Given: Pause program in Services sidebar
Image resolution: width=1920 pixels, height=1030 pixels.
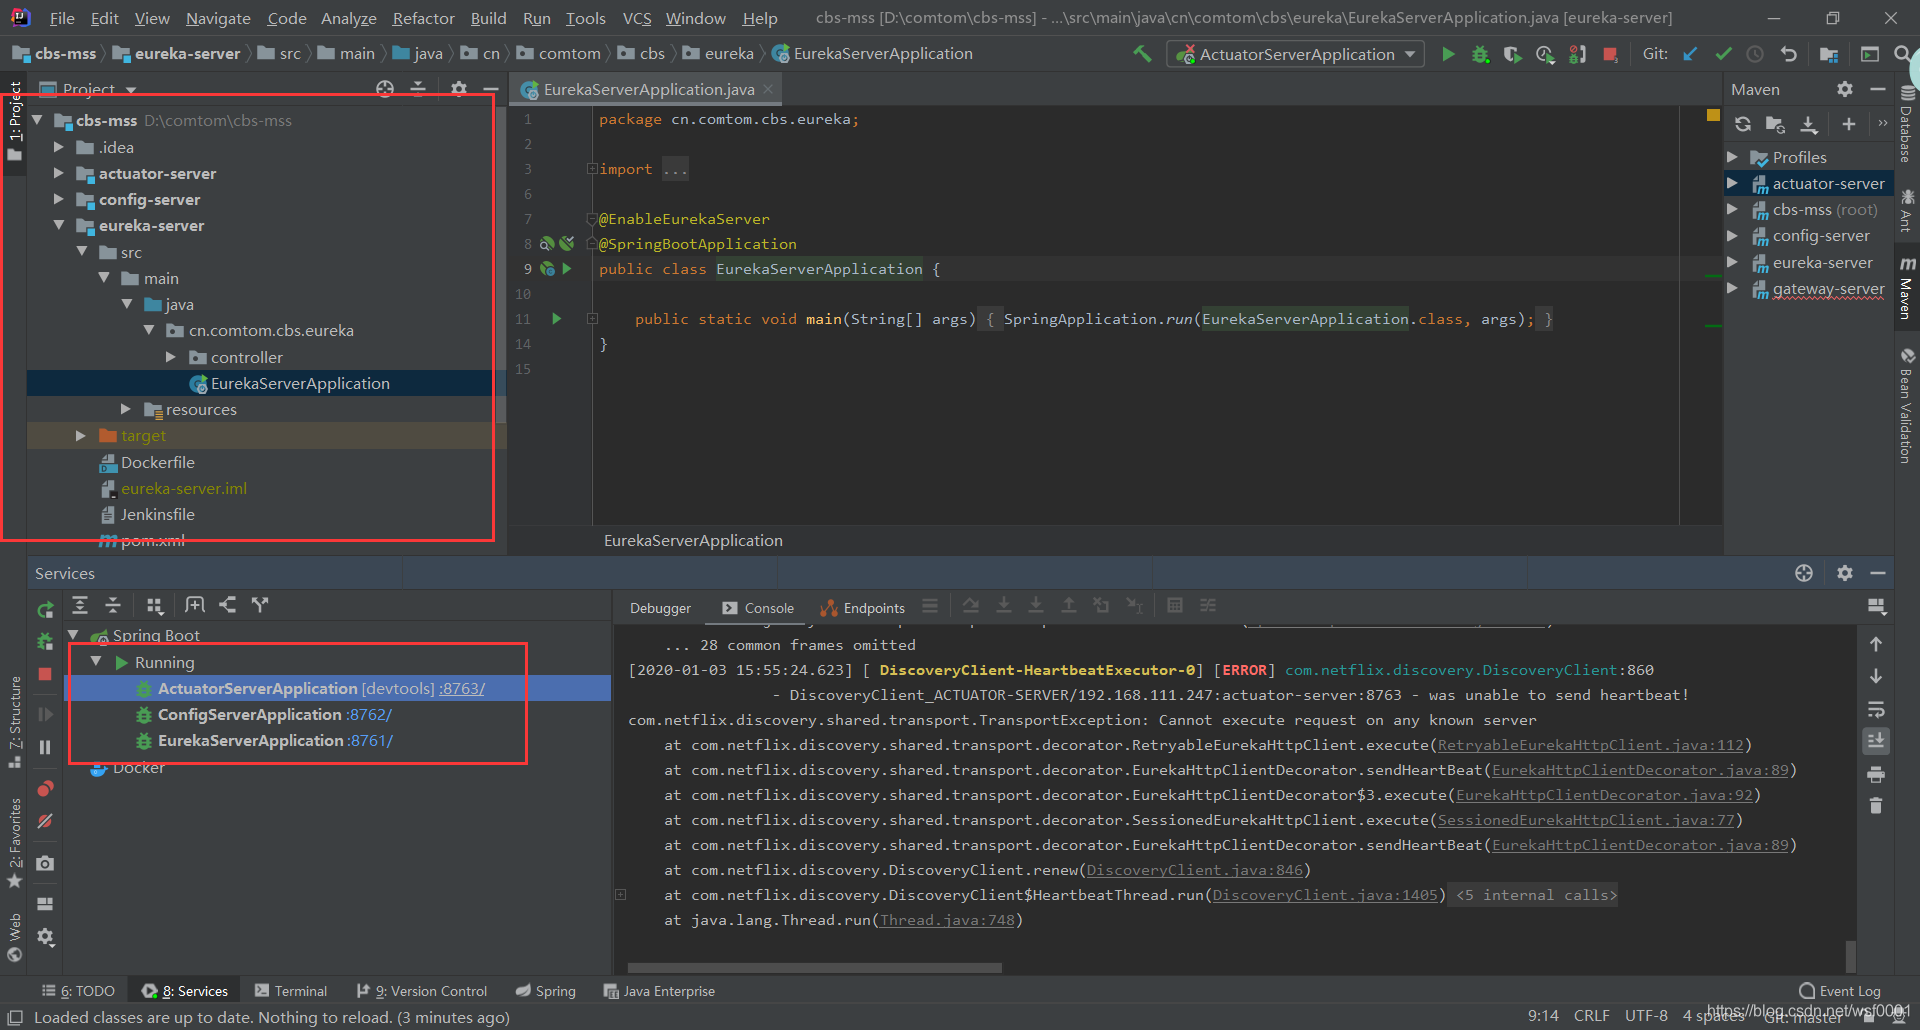Looking at the screenshot, I should coord(45,747).
